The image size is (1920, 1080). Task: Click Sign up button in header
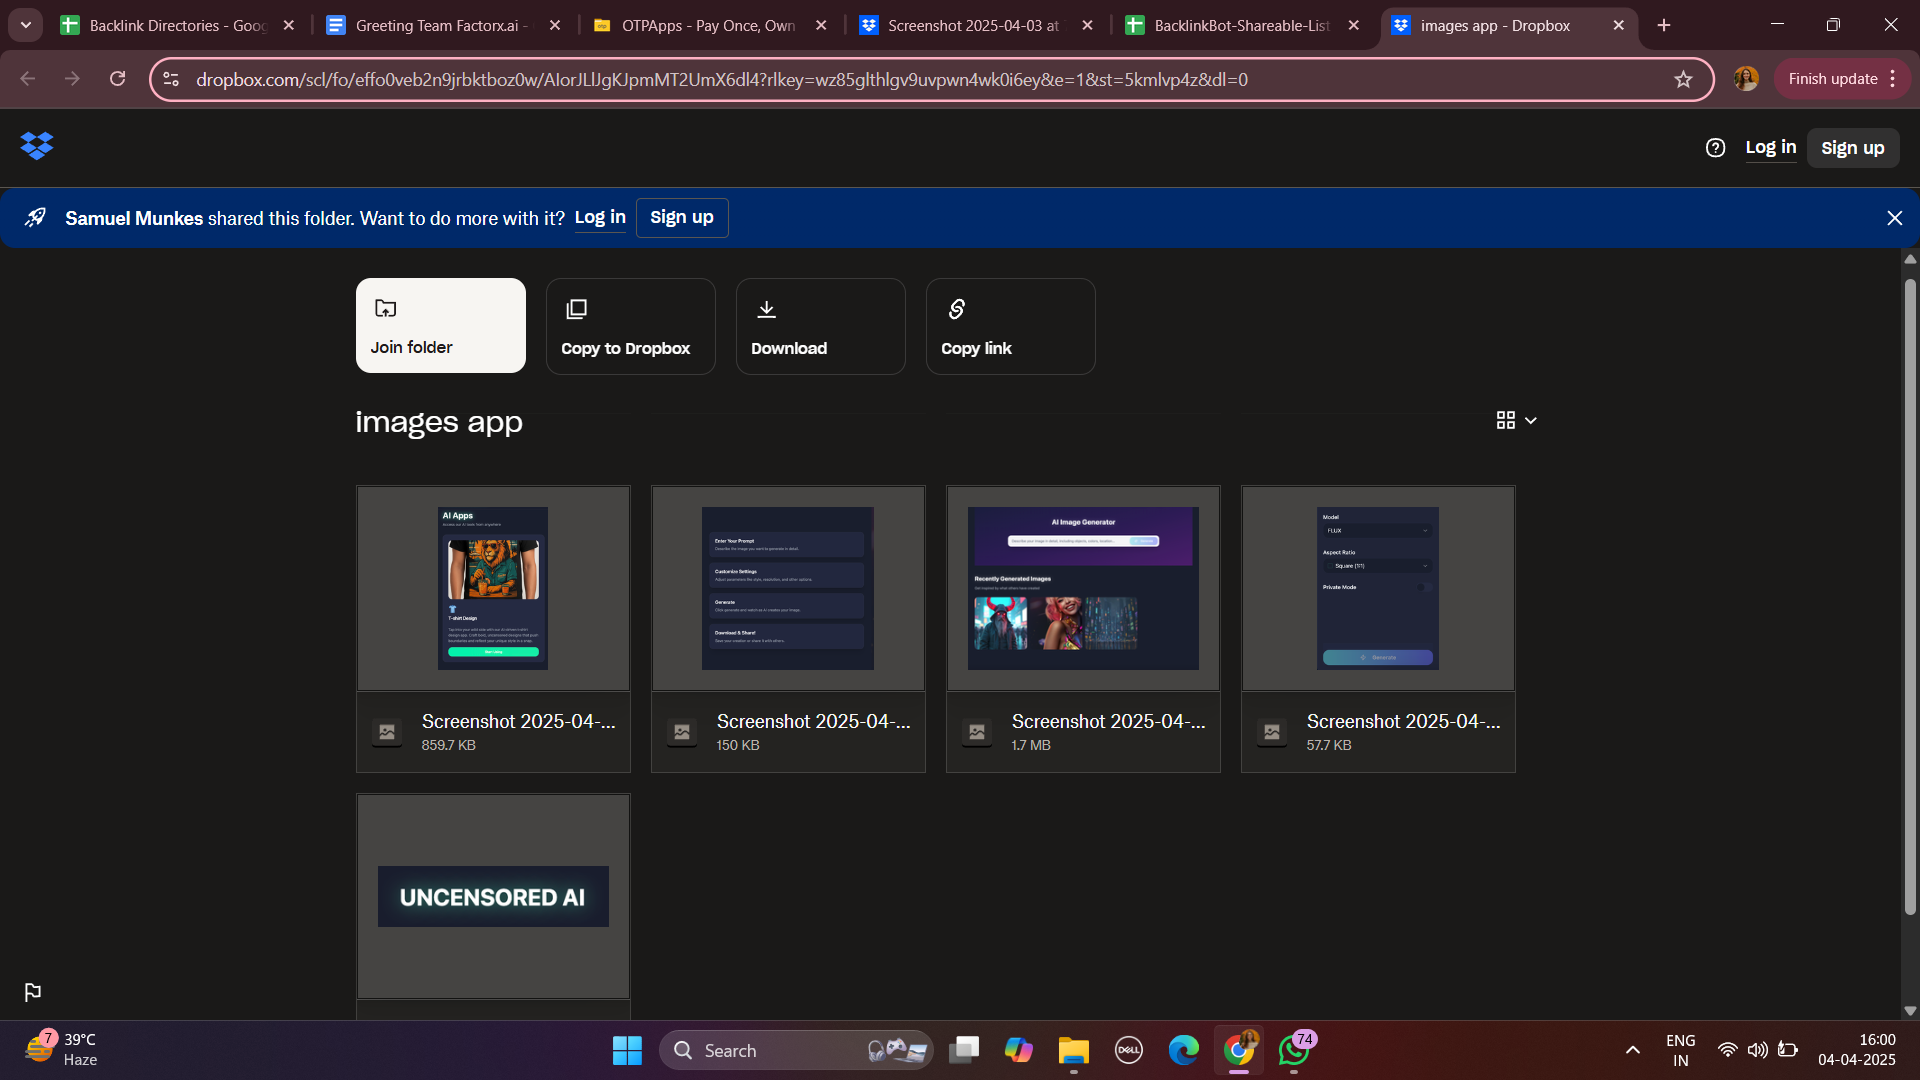click(1853, 148)
